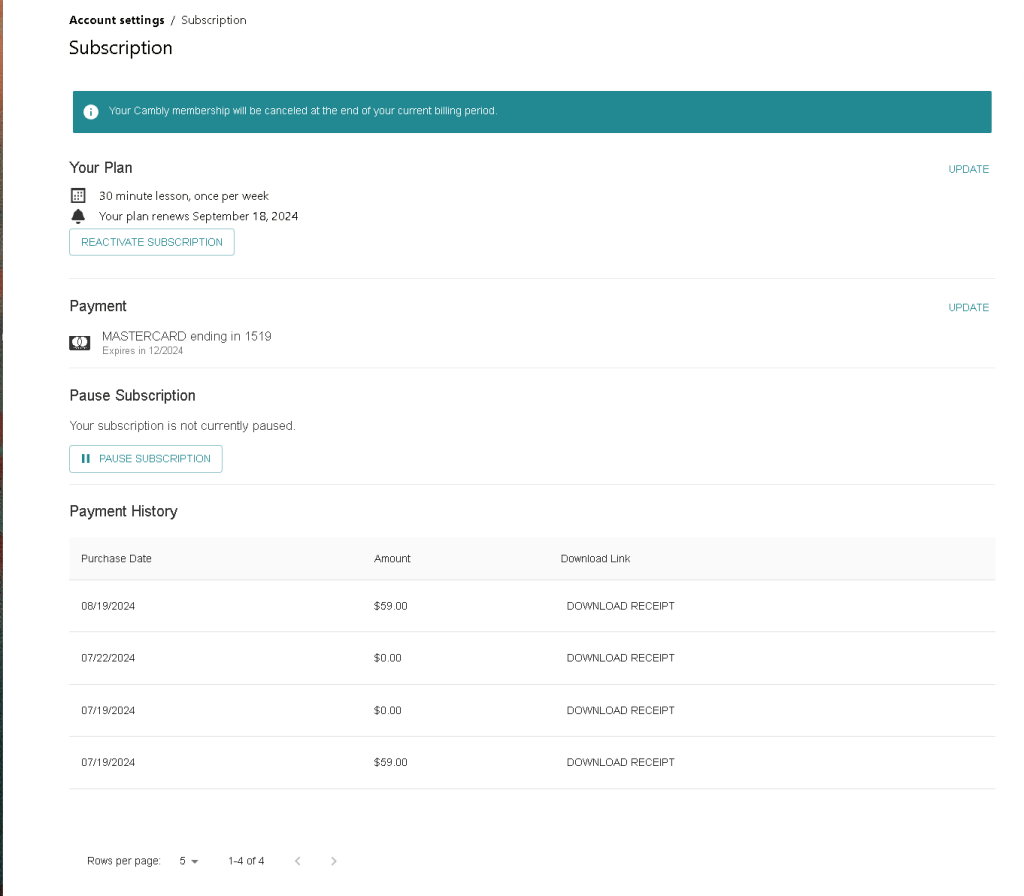Viewport: 1024px width, 896px height.
Task: Download receipt for 08/19/2024
Action: [x=620, y=606]
